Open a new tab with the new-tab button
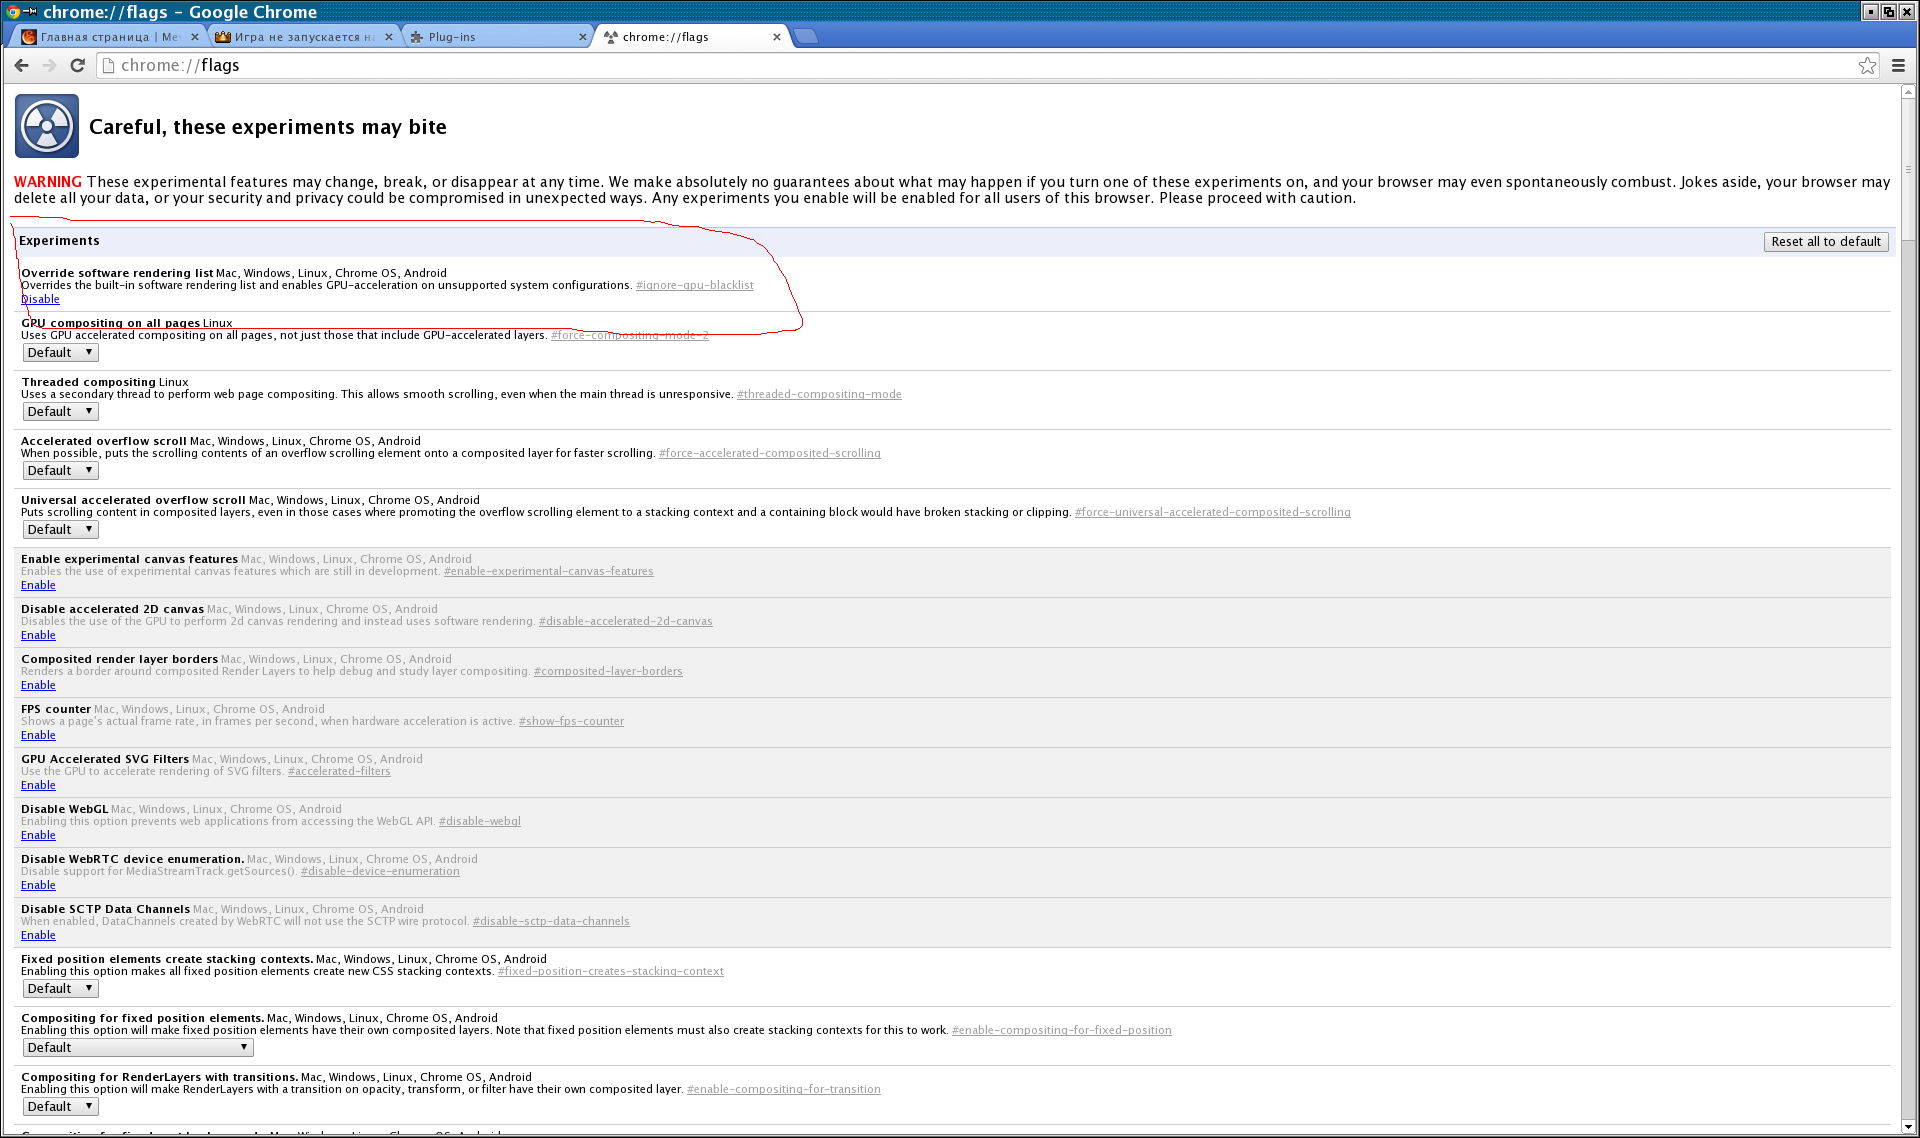 (806, 36)
